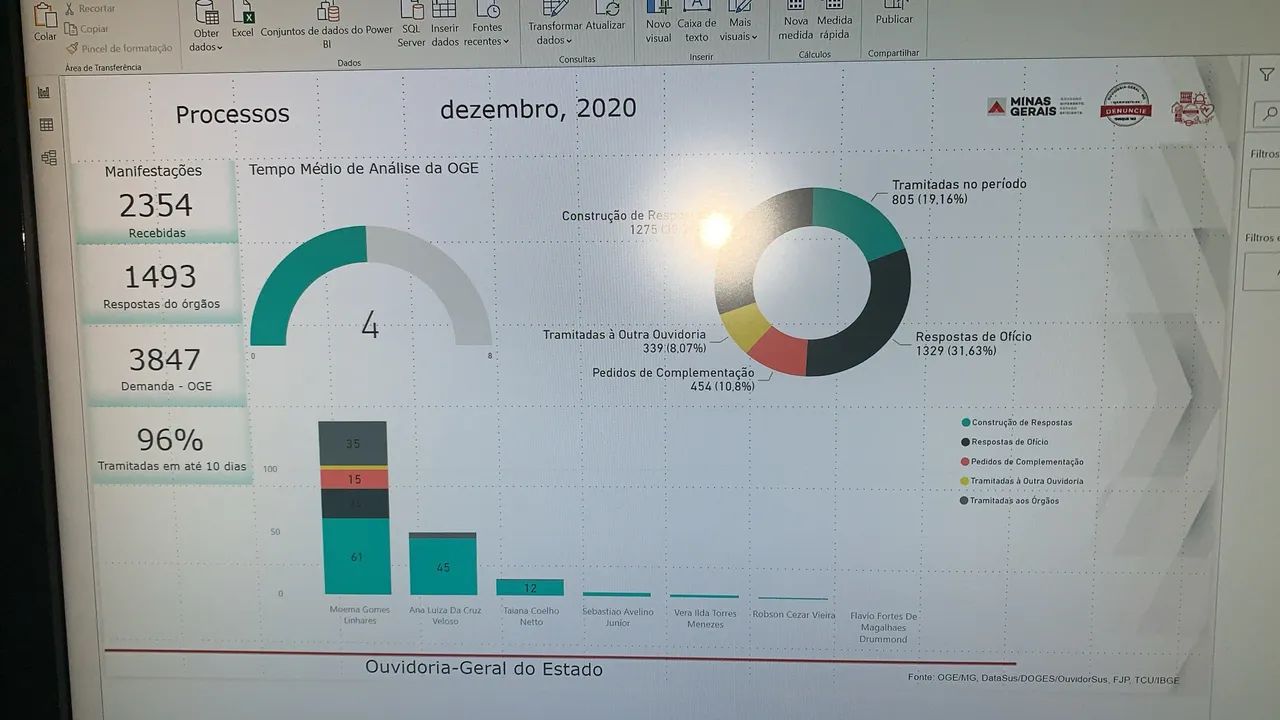The width and height of the screenshot is (1280, 720).
Task: Click the Tramitadas à Outra Ouvidoria legend item
Action: pos(1022,481)
